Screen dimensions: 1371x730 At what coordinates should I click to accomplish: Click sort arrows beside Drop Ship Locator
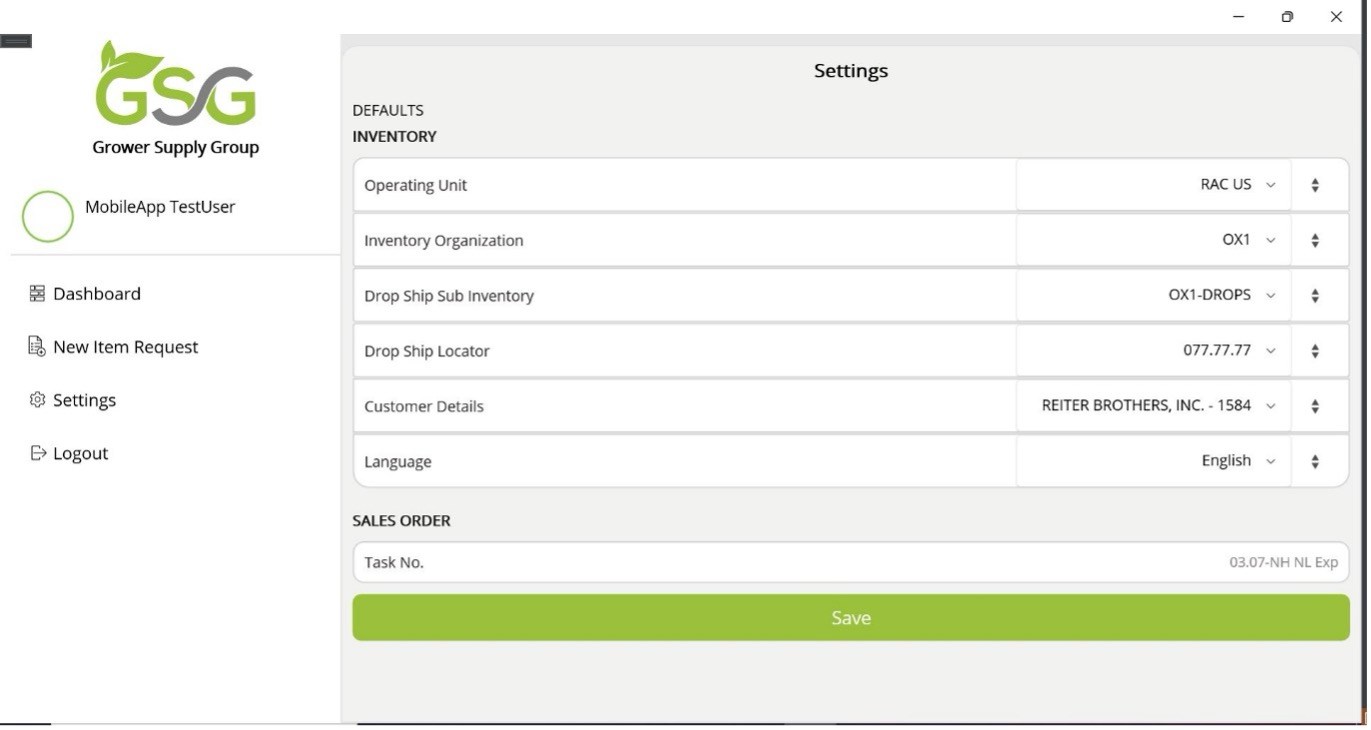(1315, 351)
